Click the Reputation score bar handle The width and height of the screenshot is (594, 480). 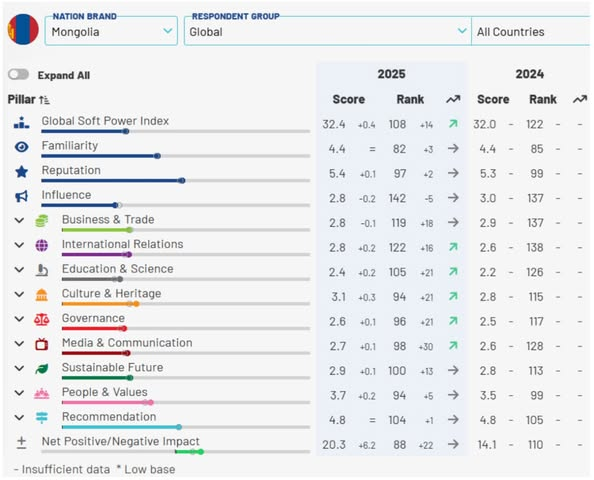tap(182, 181)
